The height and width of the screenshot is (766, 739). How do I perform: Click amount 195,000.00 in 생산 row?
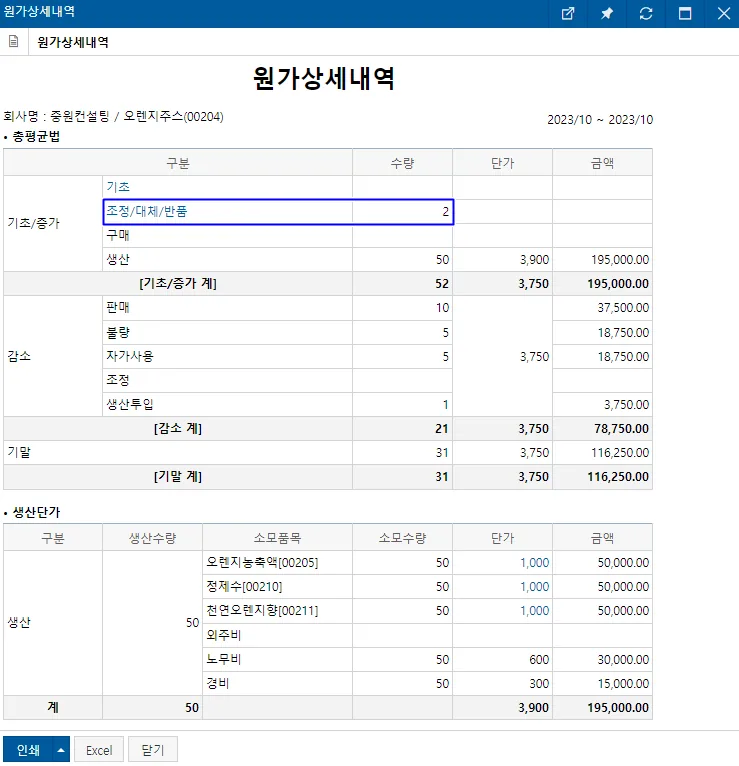click(620, 259)
